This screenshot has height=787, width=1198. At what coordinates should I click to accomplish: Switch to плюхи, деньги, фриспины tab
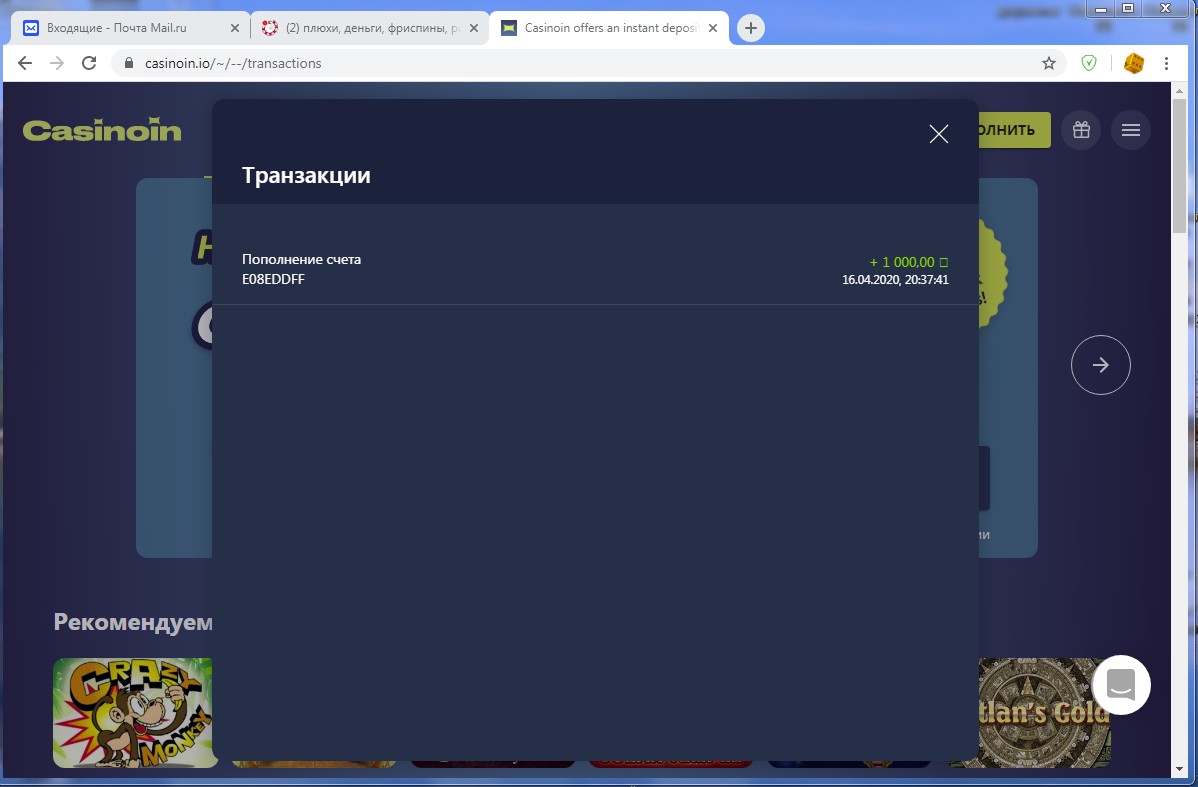(372, 28)
